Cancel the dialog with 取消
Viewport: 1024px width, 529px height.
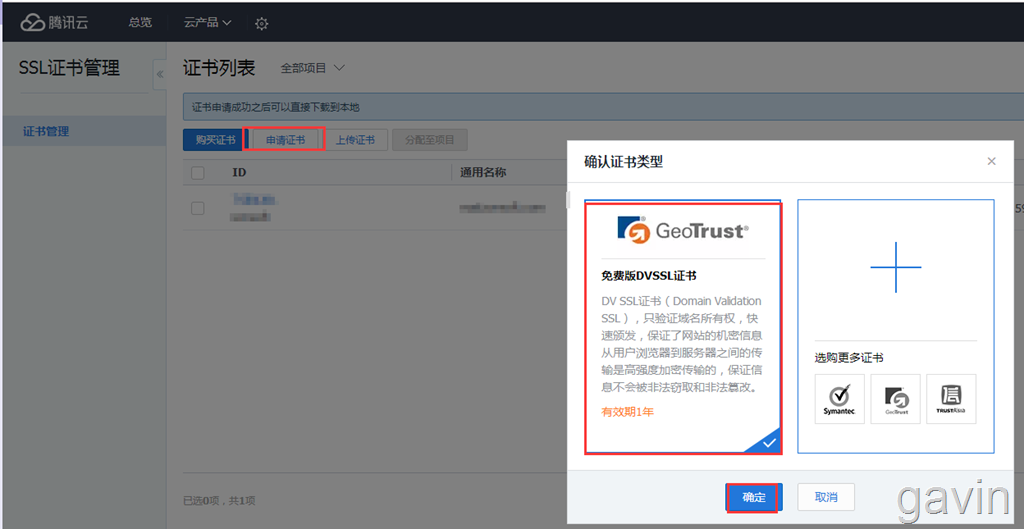pyautogui.click(x=825, y=497)
